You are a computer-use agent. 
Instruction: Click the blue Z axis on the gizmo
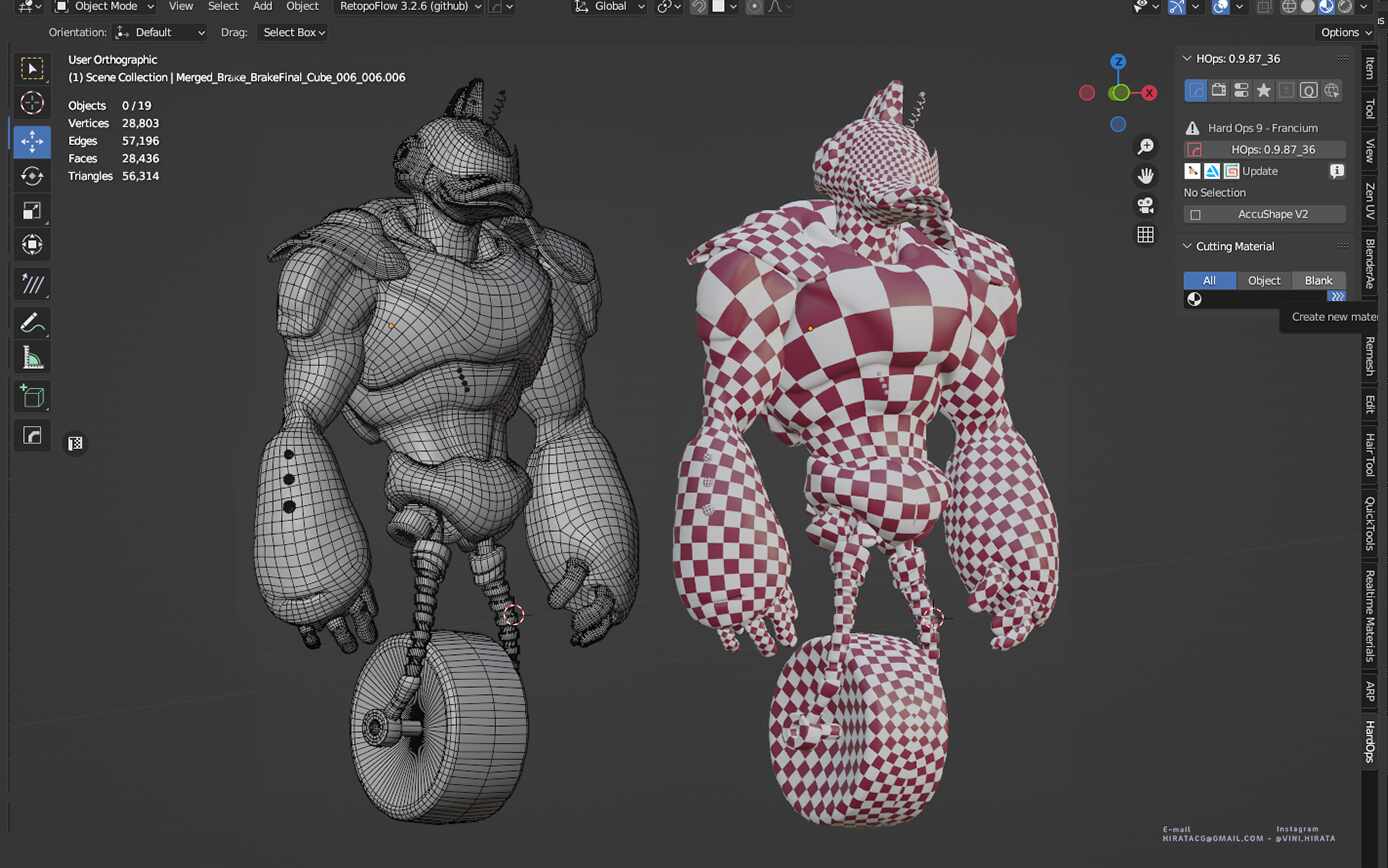click(x=1119, y=62)
